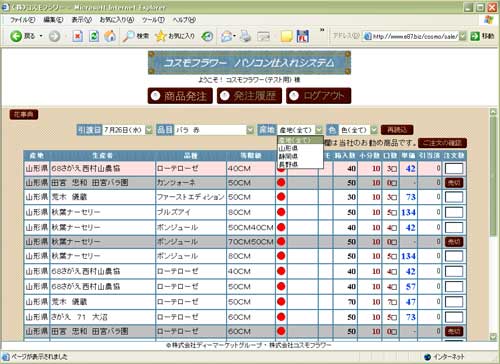Screen dimensions: 500x364
Task: Go to the Home page icon
Action: coord(110,36)
